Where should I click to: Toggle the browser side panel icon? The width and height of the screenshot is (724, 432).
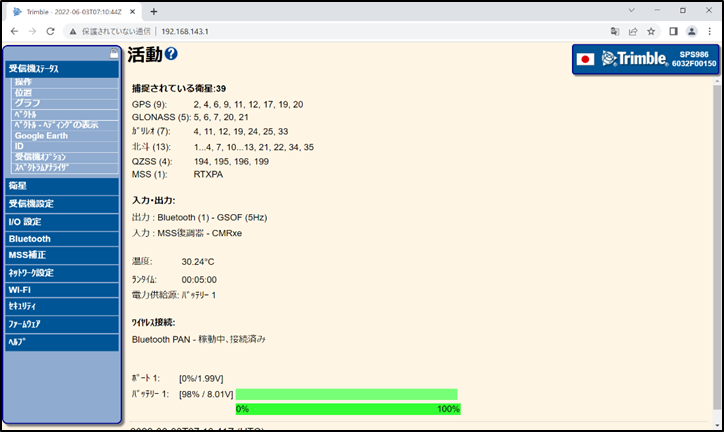(x=673, y=31)
